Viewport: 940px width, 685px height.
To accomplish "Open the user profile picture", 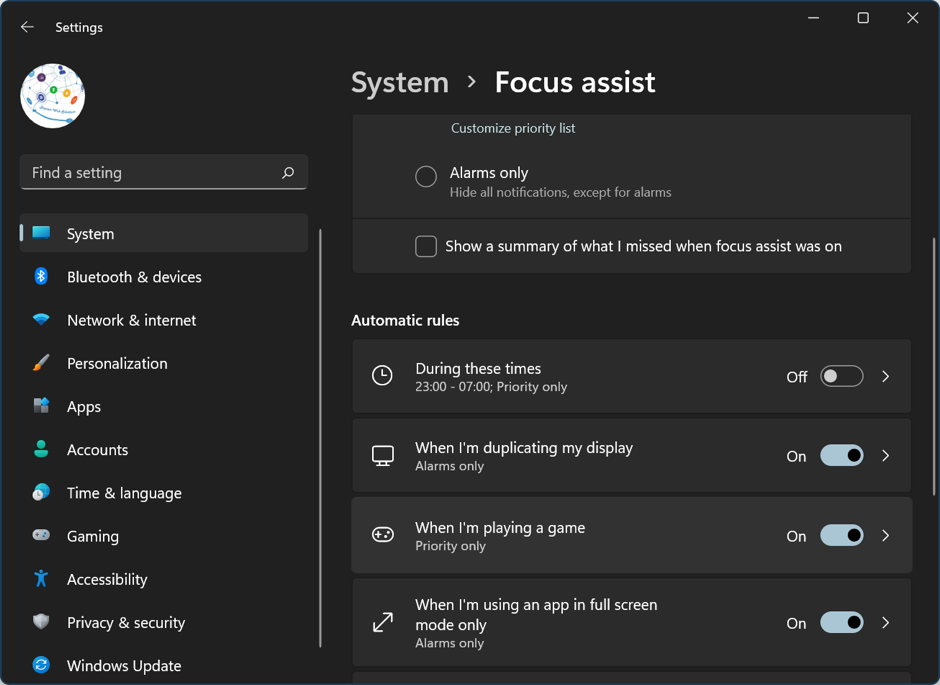I will coord(53,96).
